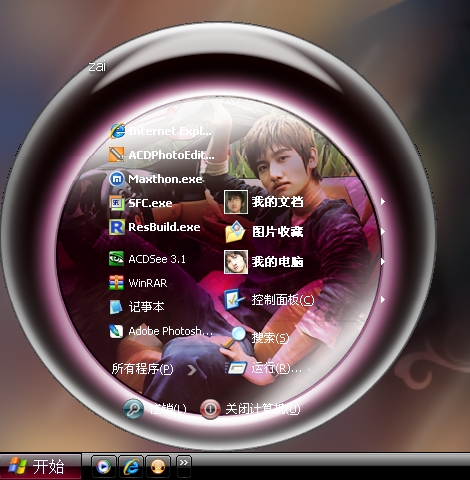
Task: Click 注销(L) log off button
Action: (155, 409)
